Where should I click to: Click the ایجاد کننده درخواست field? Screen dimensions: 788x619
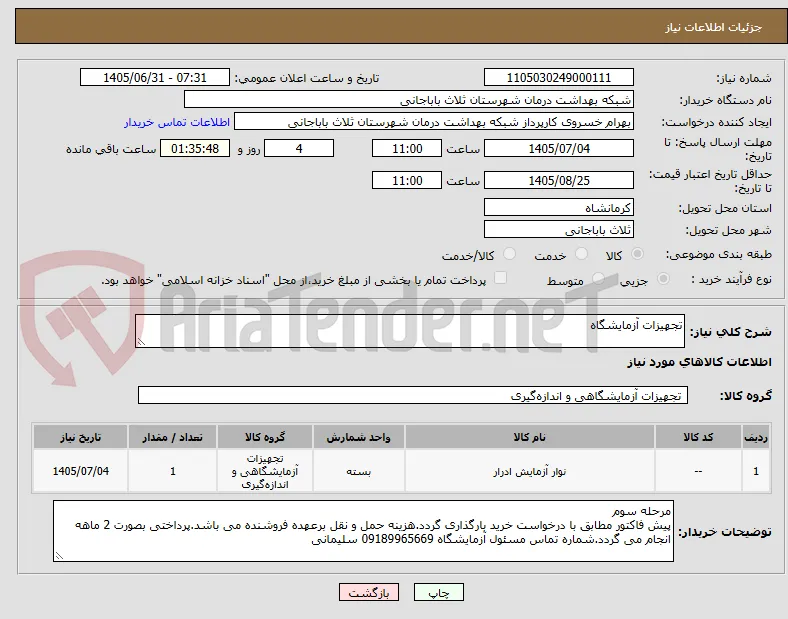coord(434,122)
